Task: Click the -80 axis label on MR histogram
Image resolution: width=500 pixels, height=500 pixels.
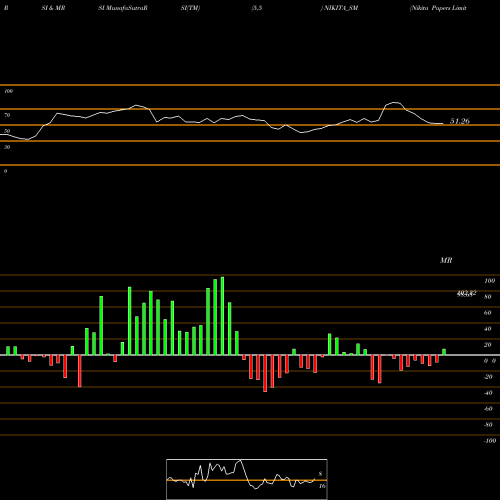Action: click(x=488, y=425)
